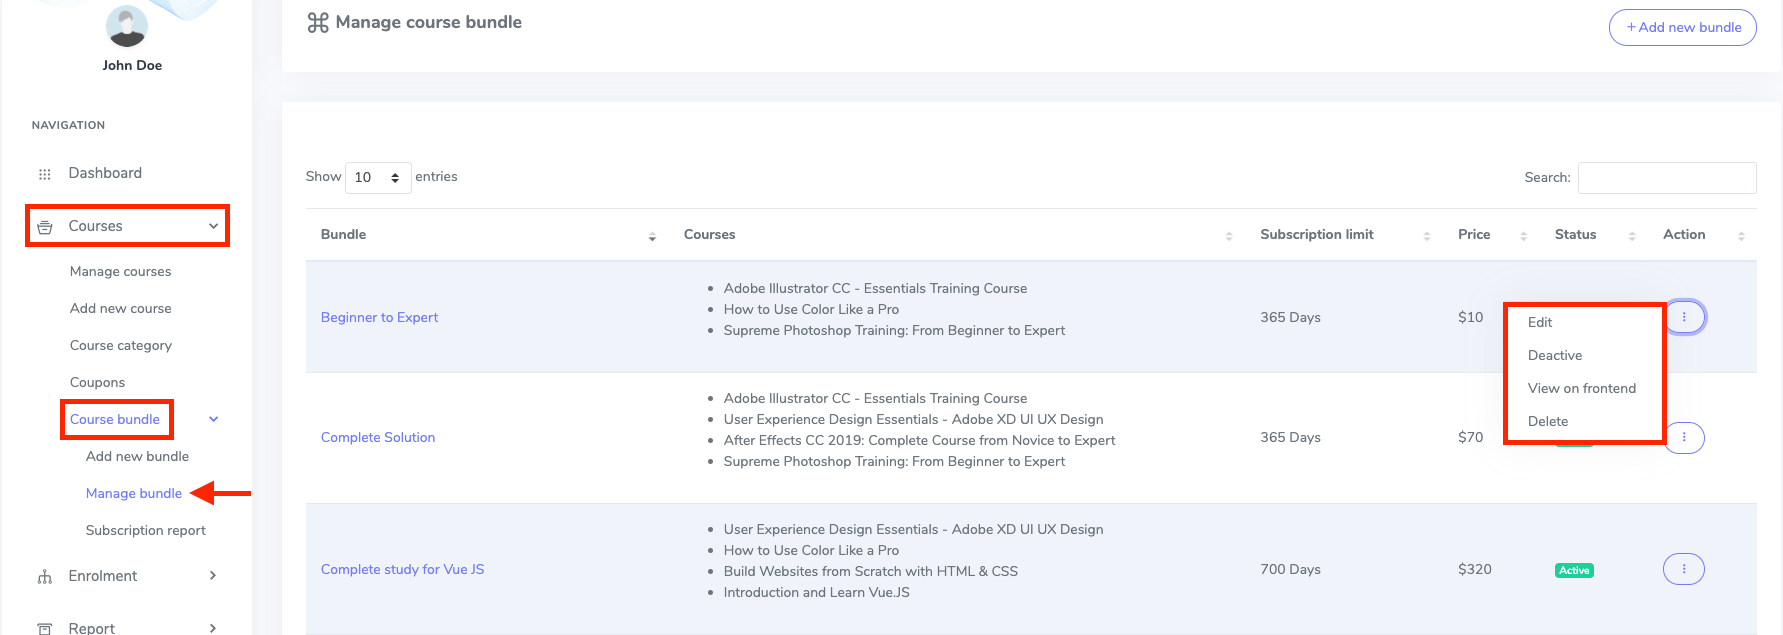Open Subscription report in sidebar

pyautogui.click(x=146, y=531)
